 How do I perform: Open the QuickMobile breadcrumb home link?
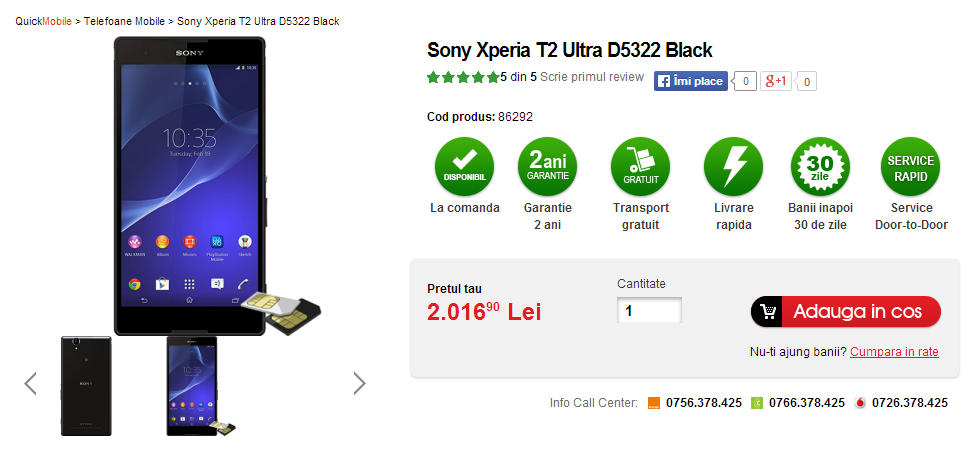(x=43, y=21)
